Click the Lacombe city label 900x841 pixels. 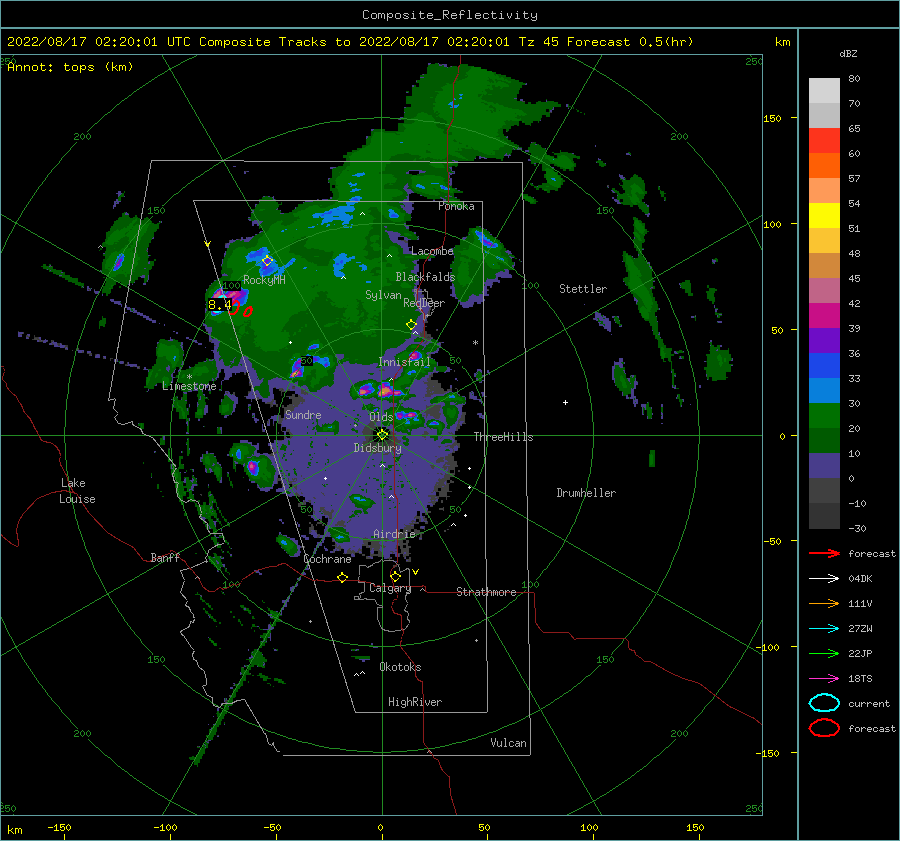tap(432, 251)
